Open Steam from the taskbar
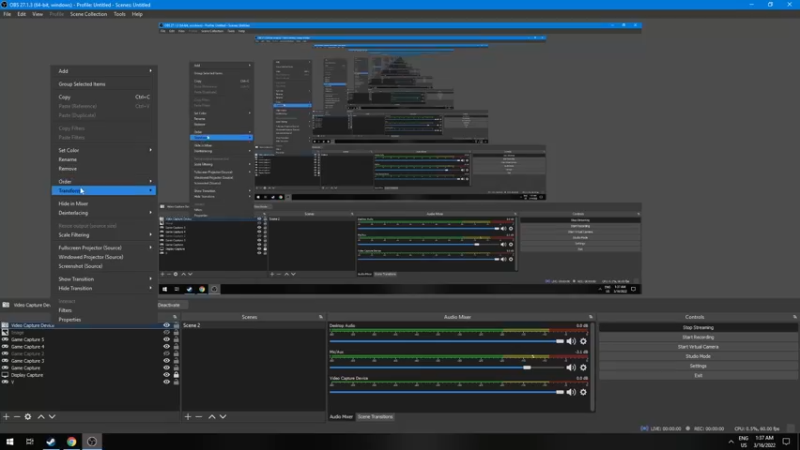This screenshot has height=450, width=800. click(51, 441)
